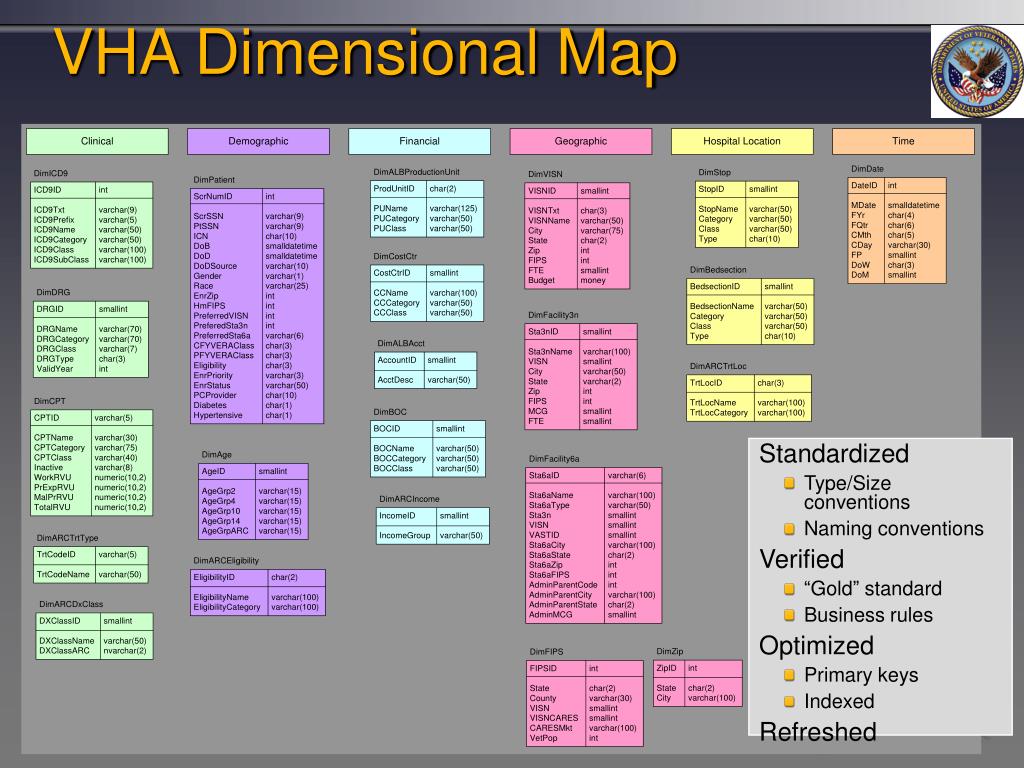
Task: Click the DimICD9 table label
Action: click(51, 173)
